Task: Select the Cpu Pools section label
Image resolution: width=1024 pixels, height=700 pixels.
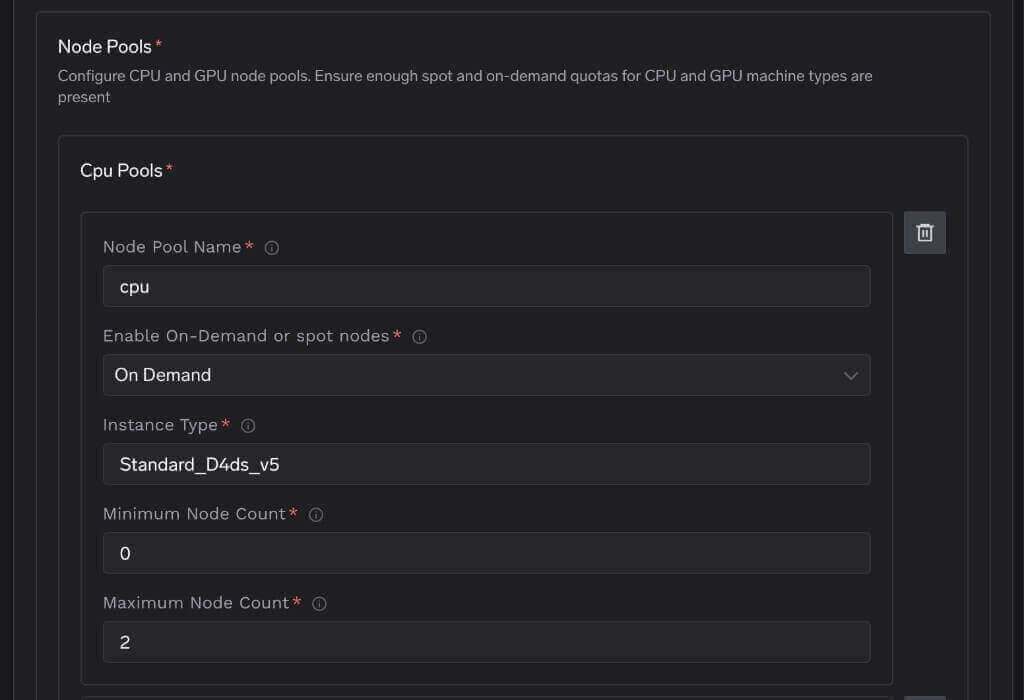Action: (122, 170)
